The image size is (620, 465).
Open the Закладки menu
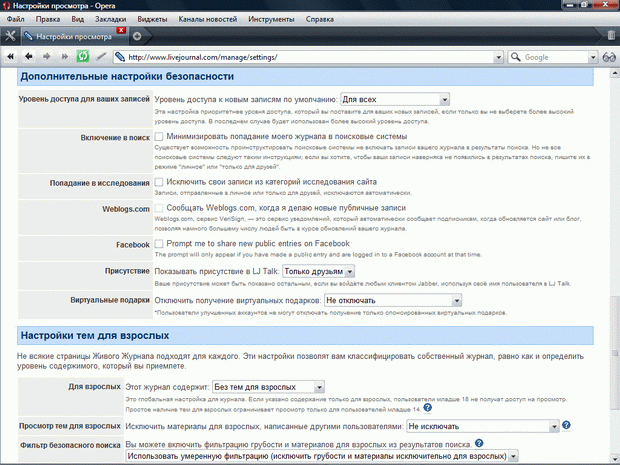111,19
